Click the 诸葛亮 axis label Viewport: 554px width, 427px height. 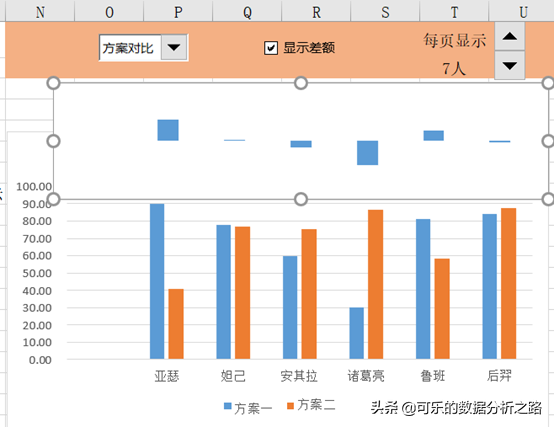(x=366, y=376)
